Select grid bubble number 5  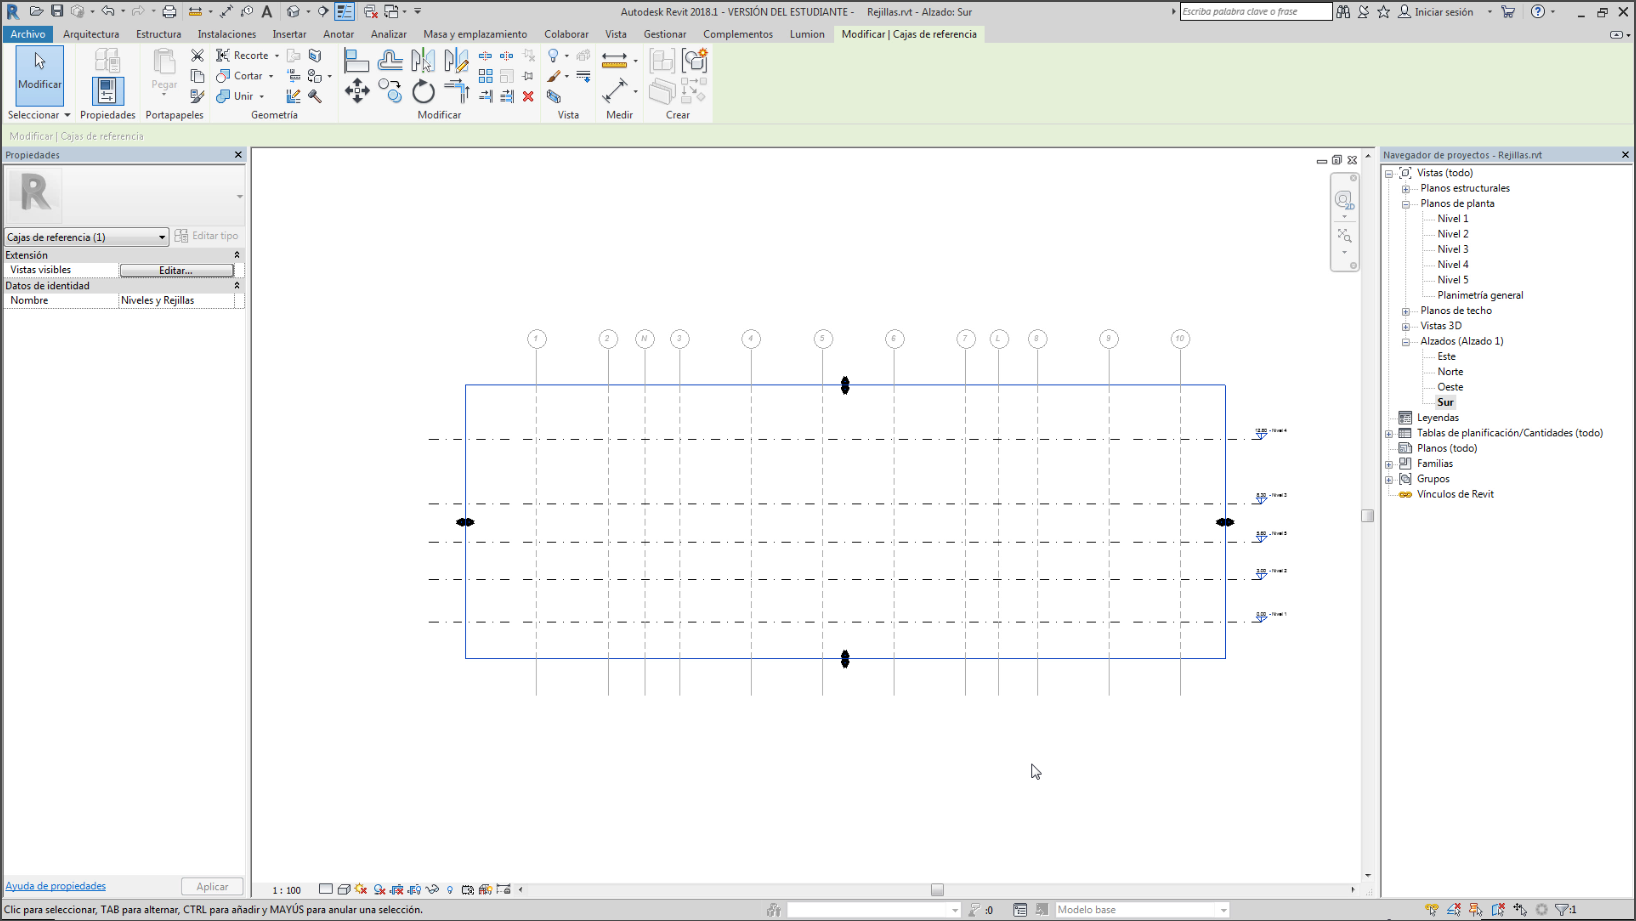pyautogui.click(x=823, y=339)
